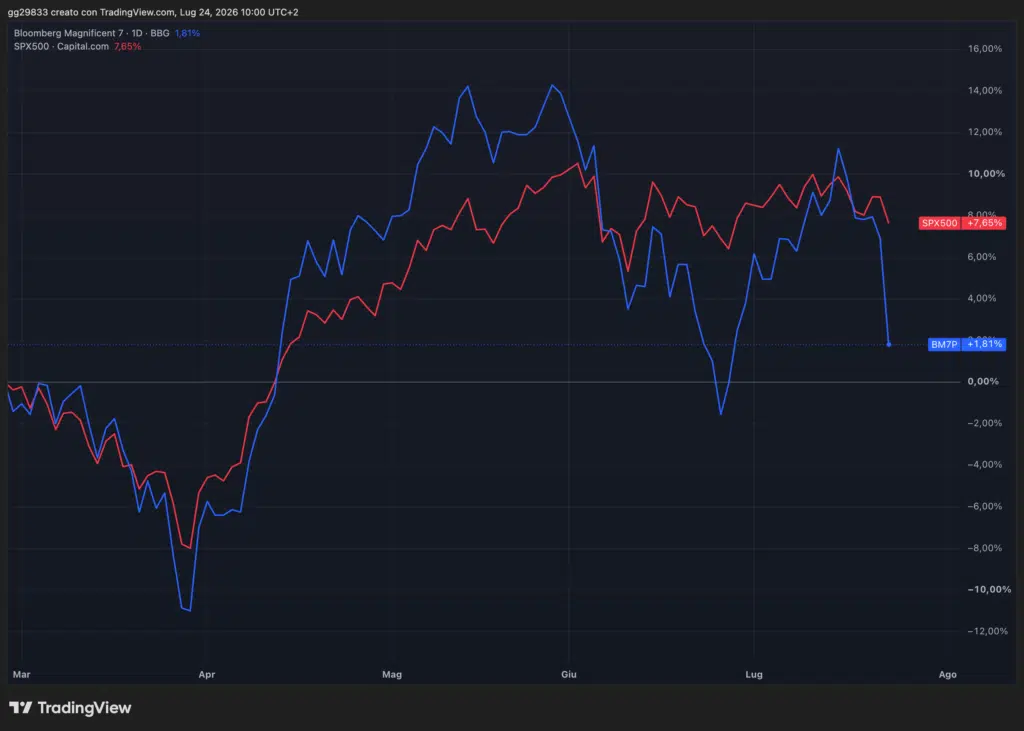Click the −6,00% axis label
The width and height of the screenshot is (1024, 731).
point(985,506)
